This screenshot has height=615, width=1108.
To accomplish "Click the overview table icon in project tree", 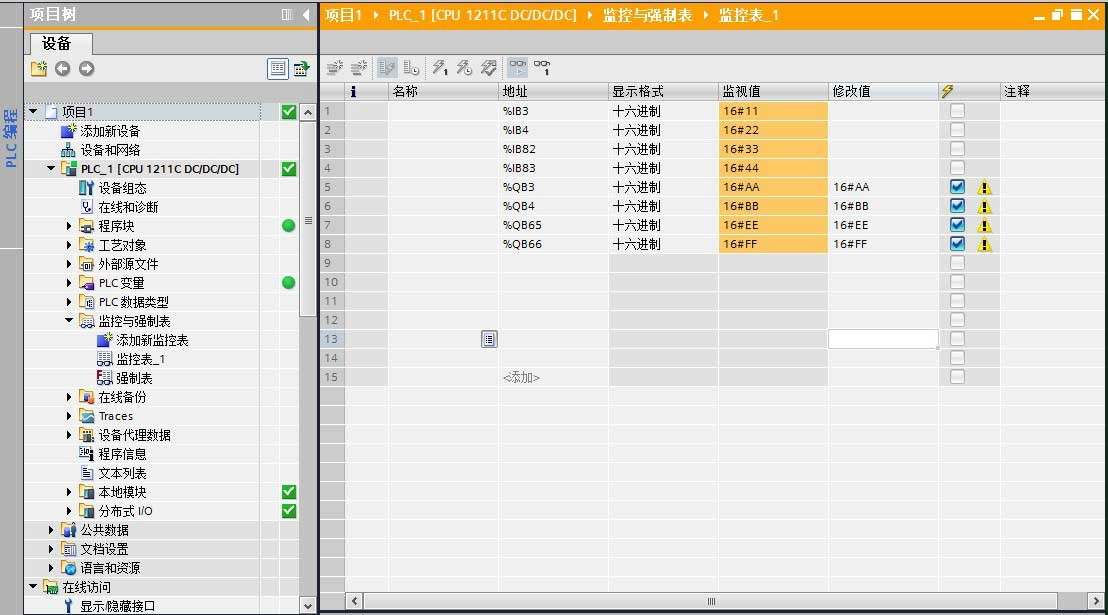I will (278, 68).
